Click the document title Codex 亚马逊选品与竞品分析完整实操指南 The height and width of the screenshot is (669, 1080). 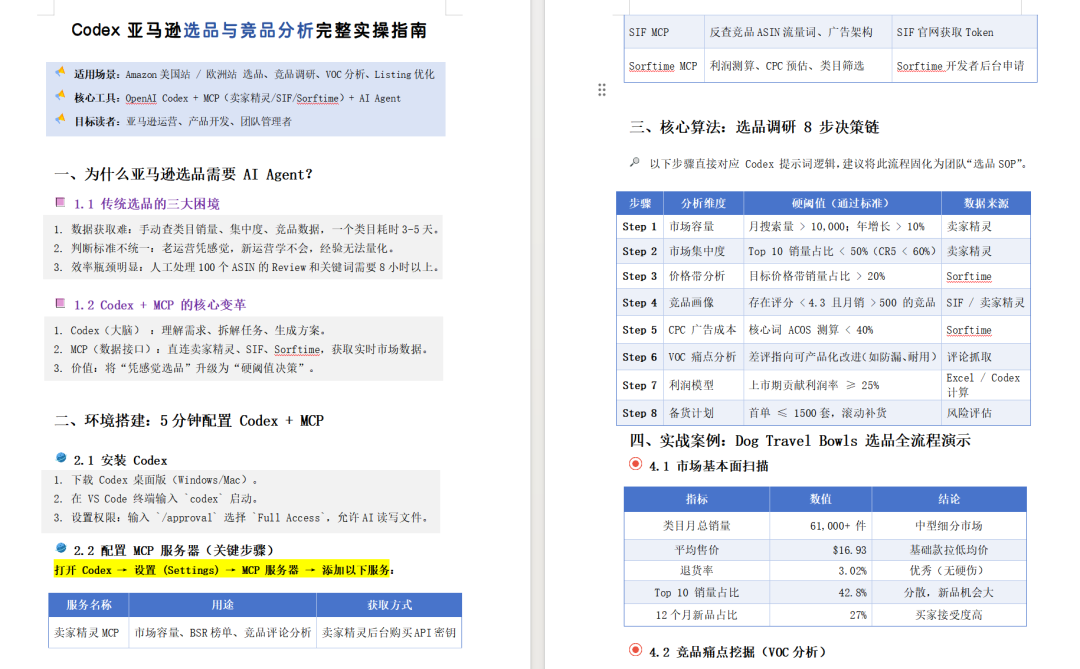coord(249,30)
